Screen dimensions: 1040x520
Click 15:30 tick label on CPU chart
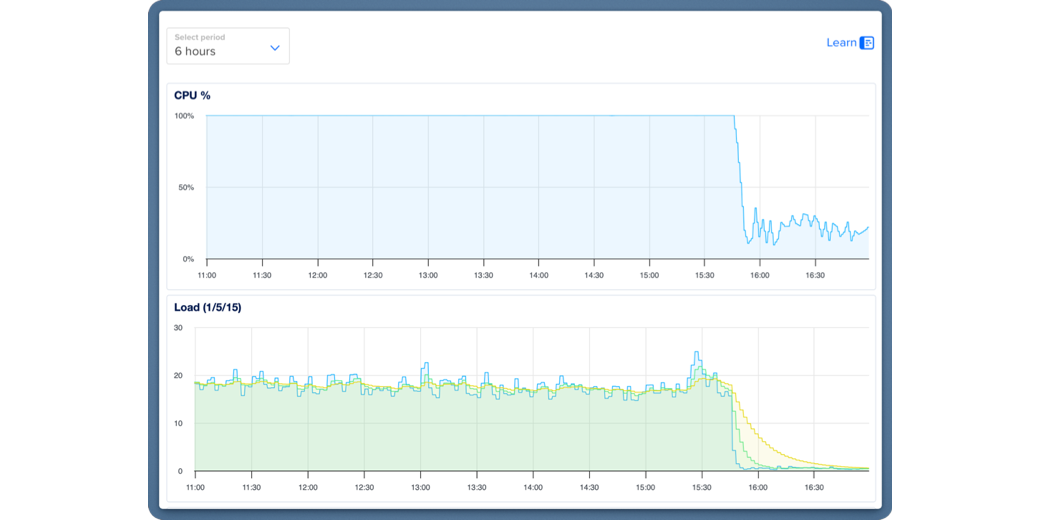click(x=704, y=275)
